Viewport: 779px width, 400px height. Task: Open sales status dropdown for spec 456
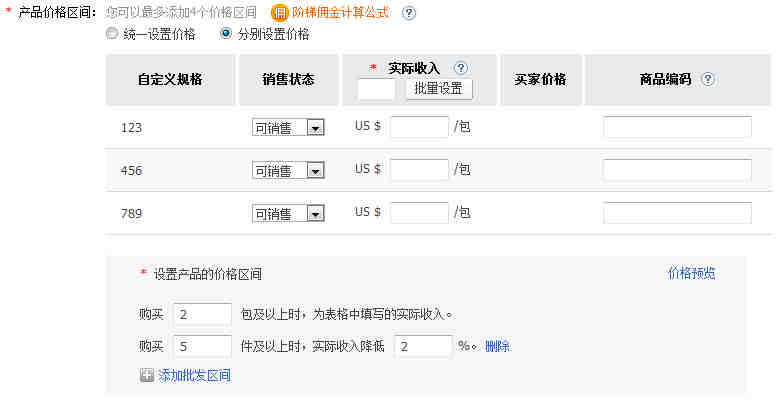[288, 170]
